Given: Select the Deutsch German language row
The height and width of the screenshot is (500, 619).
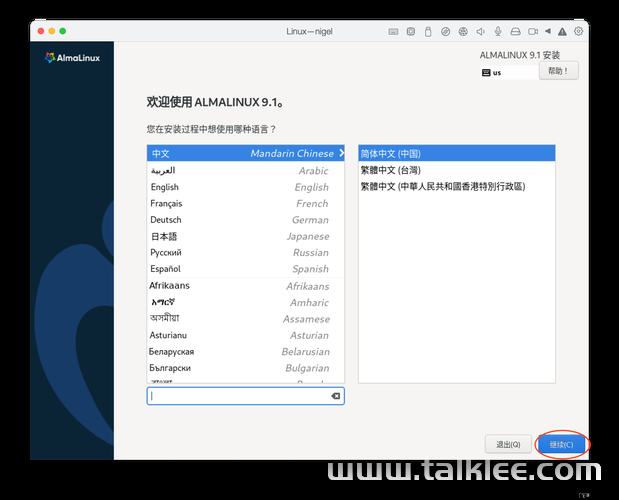Looking at the screenshot, I should [x=246, y=220].
